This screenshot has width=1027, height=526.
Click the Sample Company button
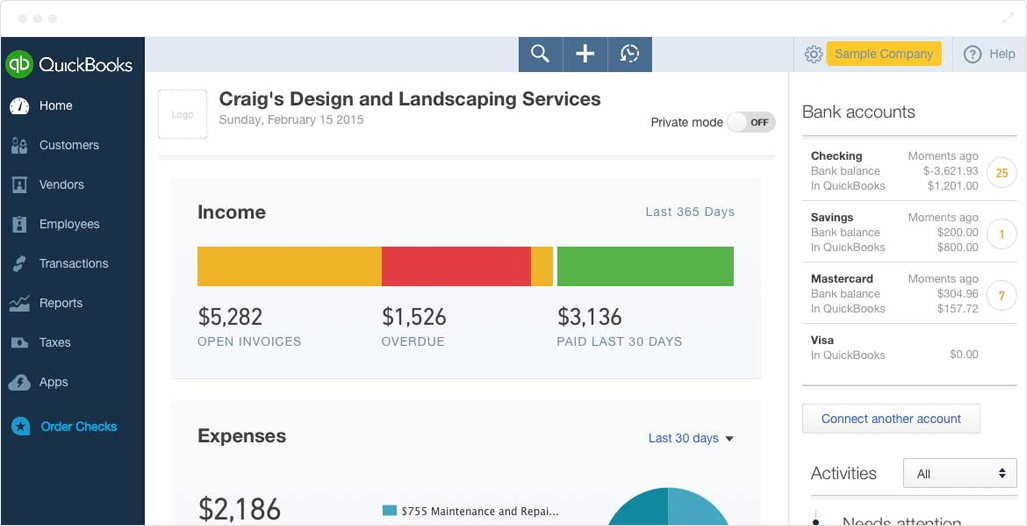(884, 54)
